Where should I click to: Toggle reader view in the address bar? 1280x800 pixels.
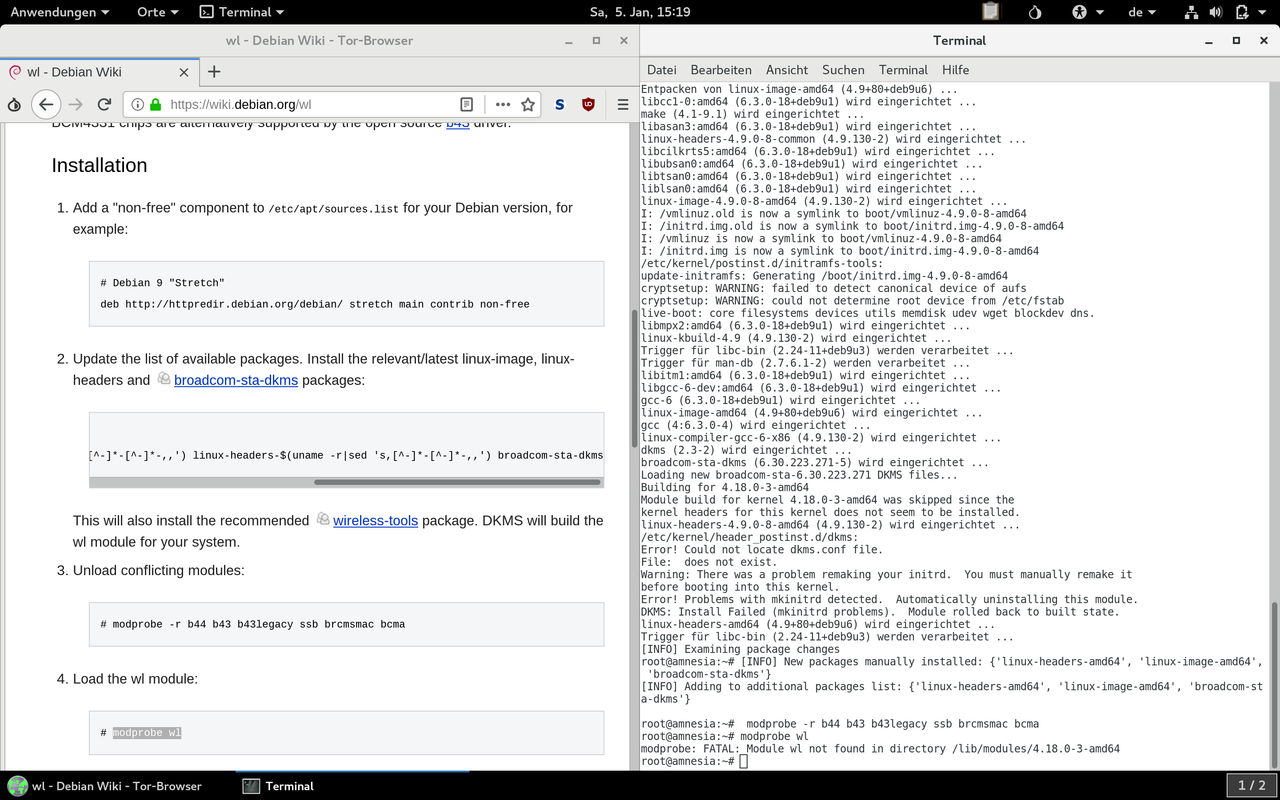click(x=466, y=104)
